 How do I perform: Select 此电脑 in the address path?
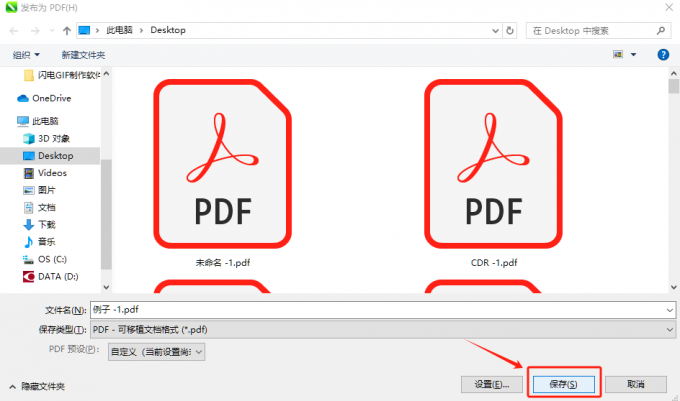[x=120, y=30]
